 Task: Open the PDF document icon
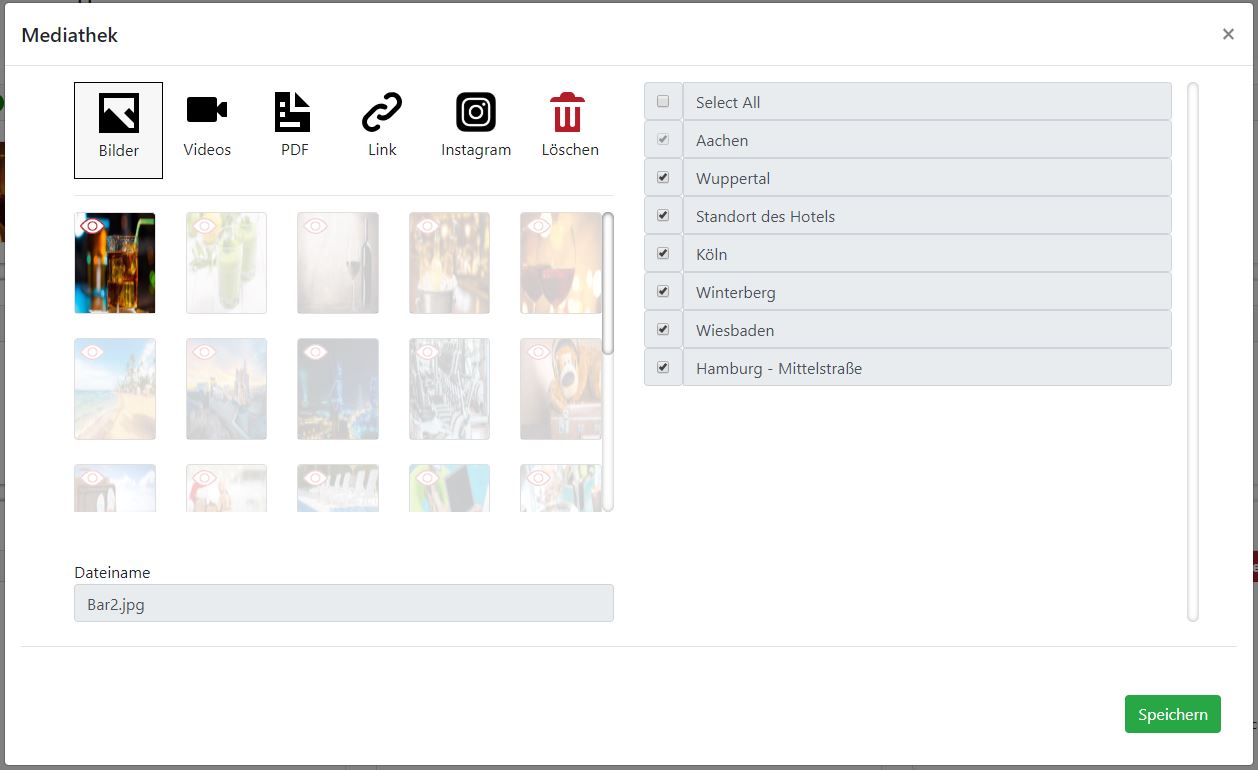coord(293,112)
